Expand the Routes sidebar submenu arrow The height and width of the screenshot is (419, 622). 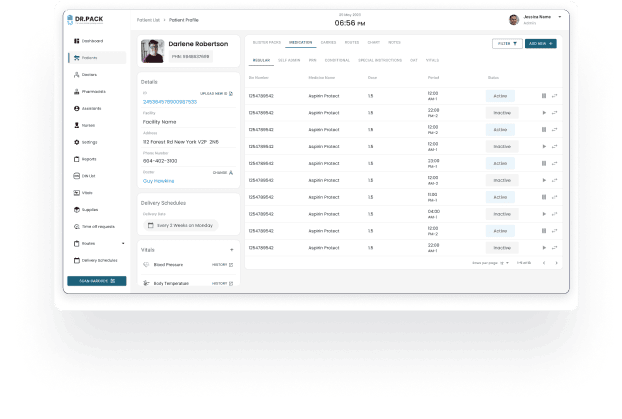(x=123, y=243)
